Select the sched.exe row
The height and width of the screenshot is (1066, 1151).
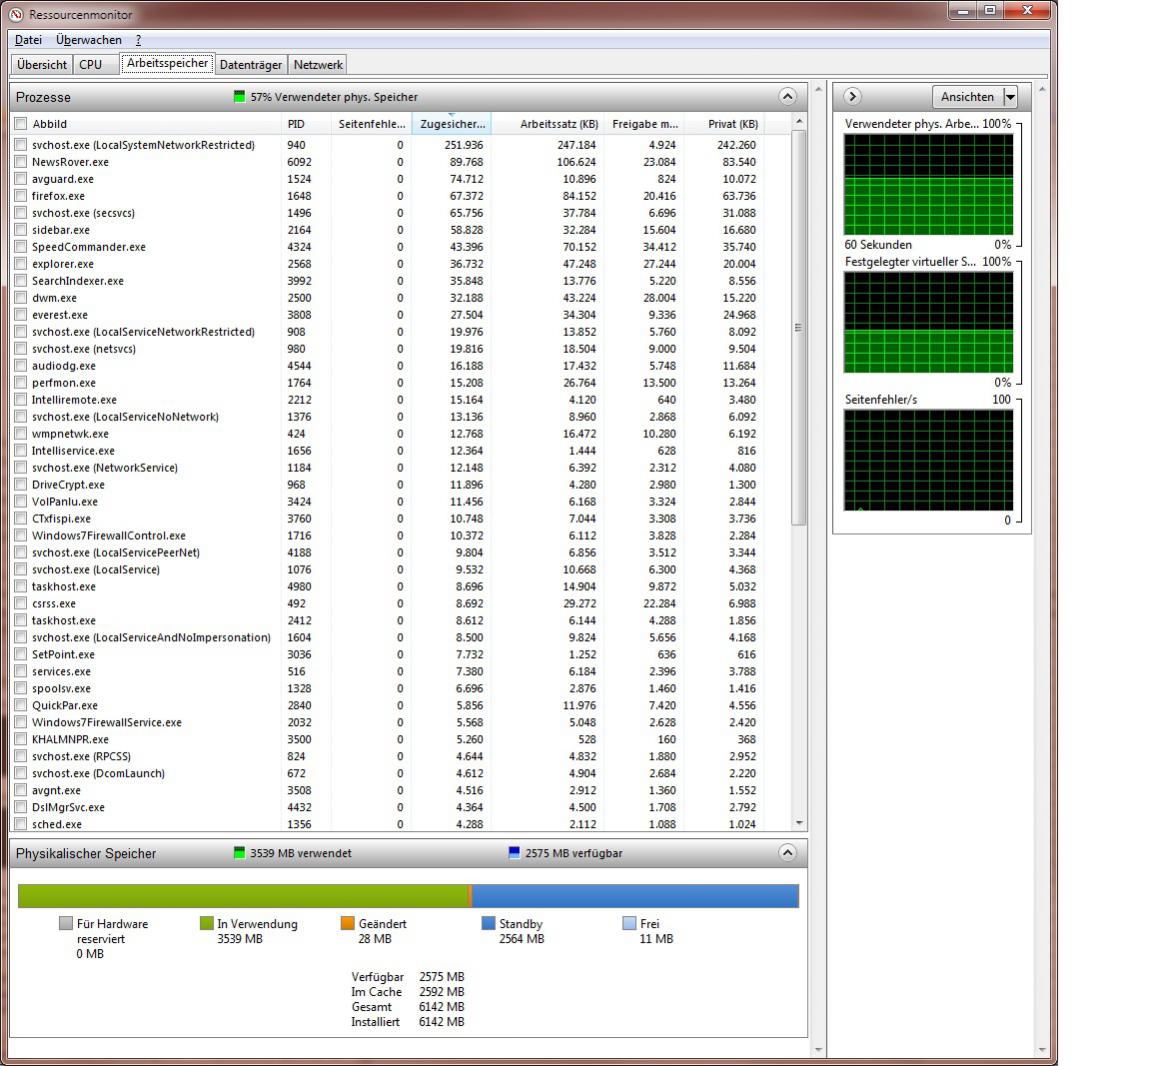point(402,824)
